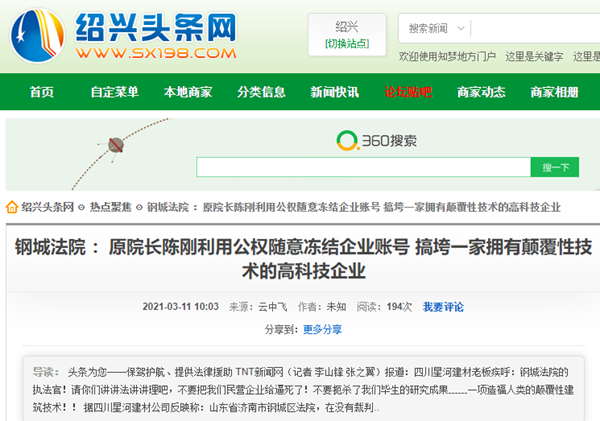Screen dimensions: 600x421
Task: Select 分类信息 in the navigation bar
Action: tap(261, 92)
